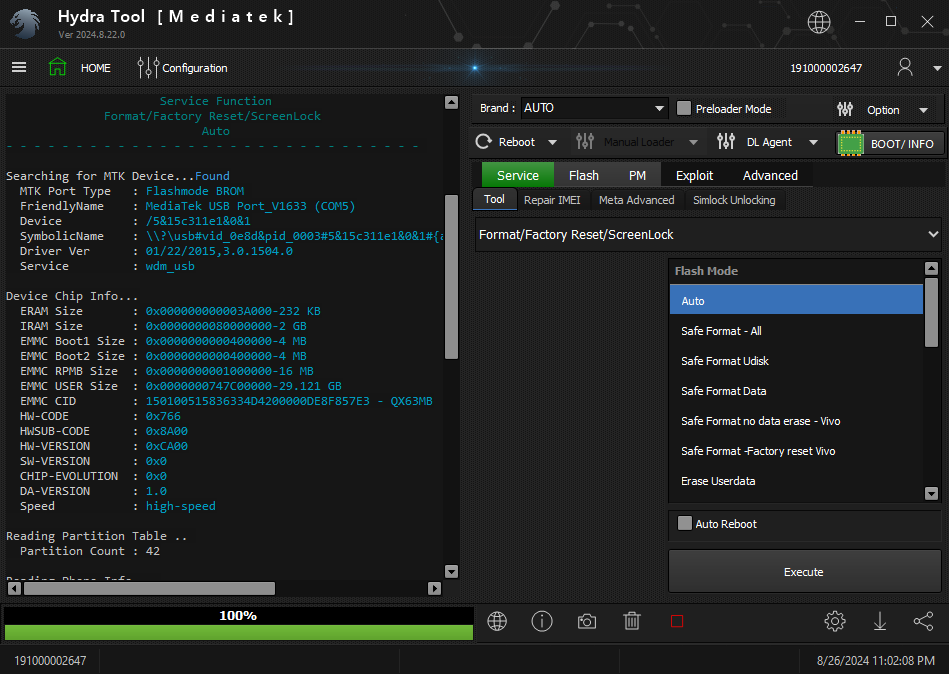The width and height of the screenshot is (949, 674).
Task: Click the log panel horizontal scrollbar thumb
Action: click(149, 588)
